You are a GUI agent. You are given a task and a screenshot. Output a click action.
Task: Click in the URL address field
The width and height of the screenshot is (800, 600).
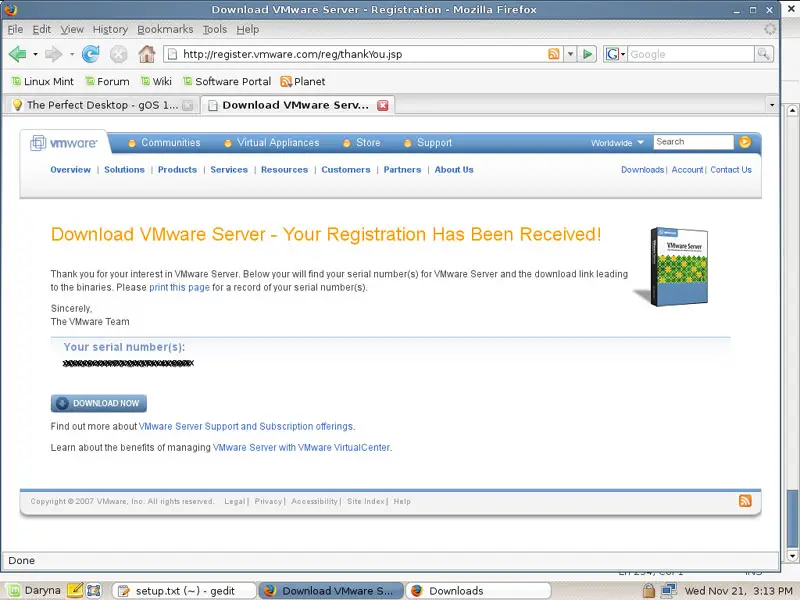tap(363, 54)
